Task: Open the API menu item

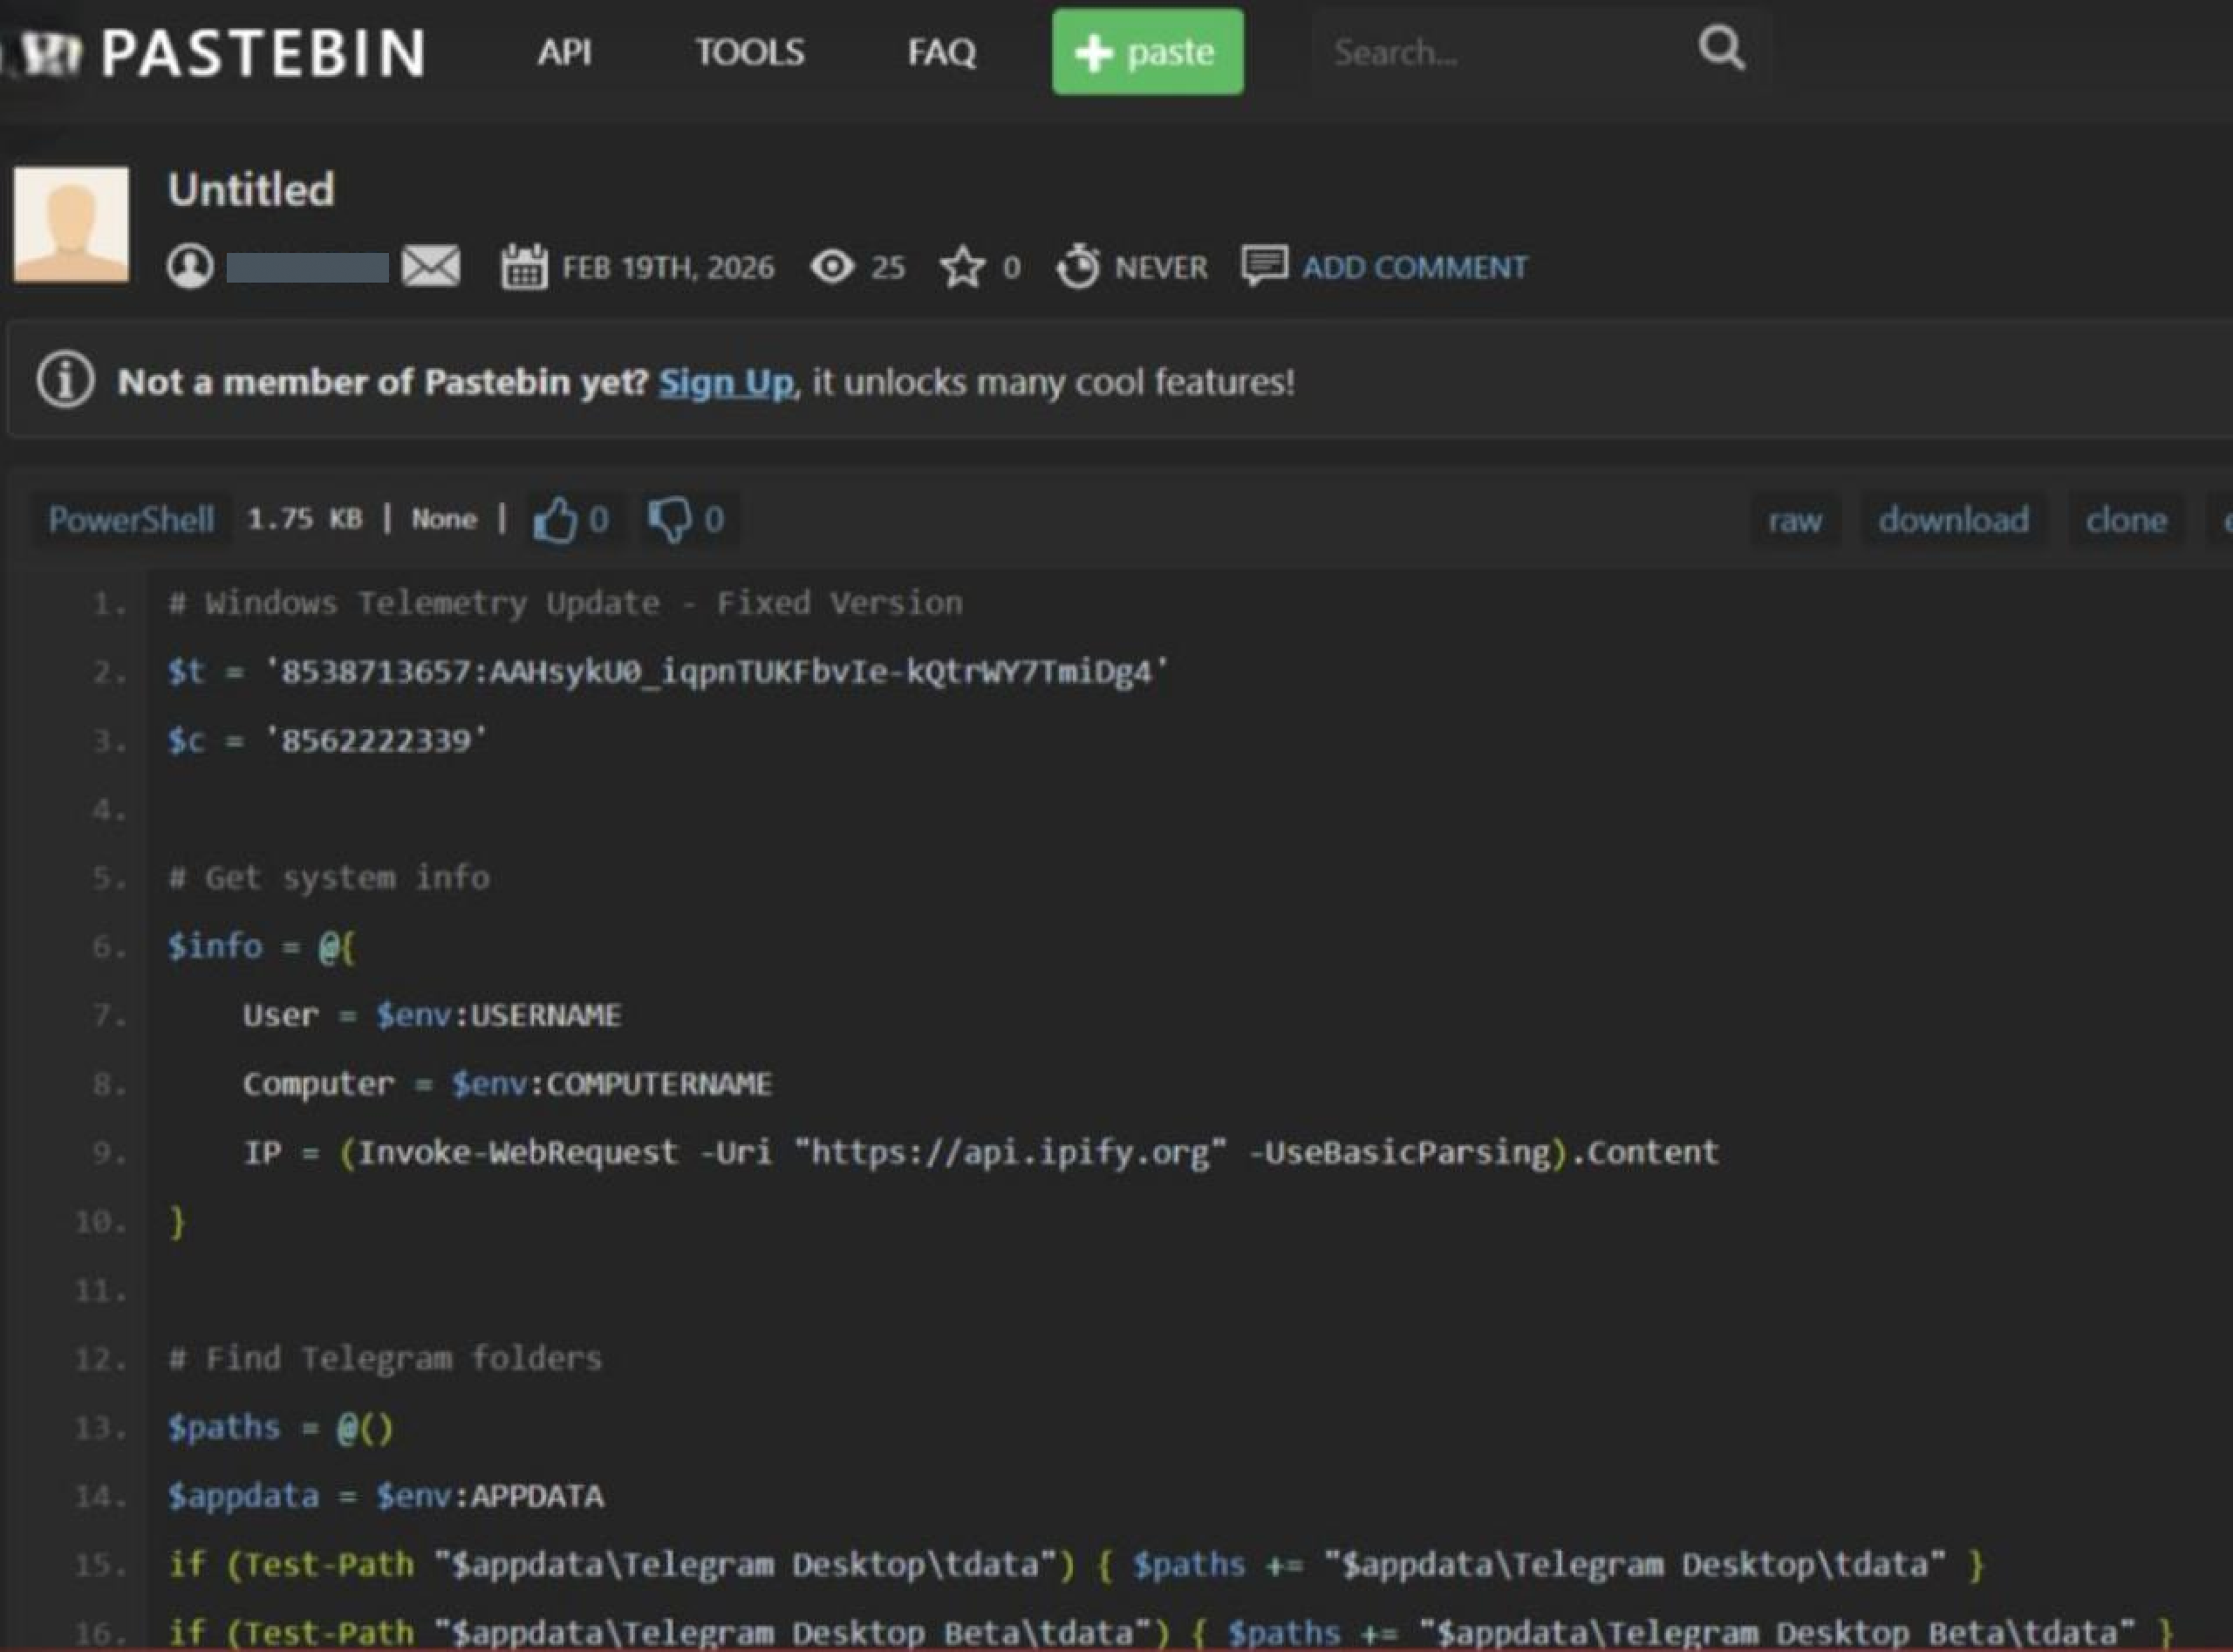Action: tap(564, 52)
